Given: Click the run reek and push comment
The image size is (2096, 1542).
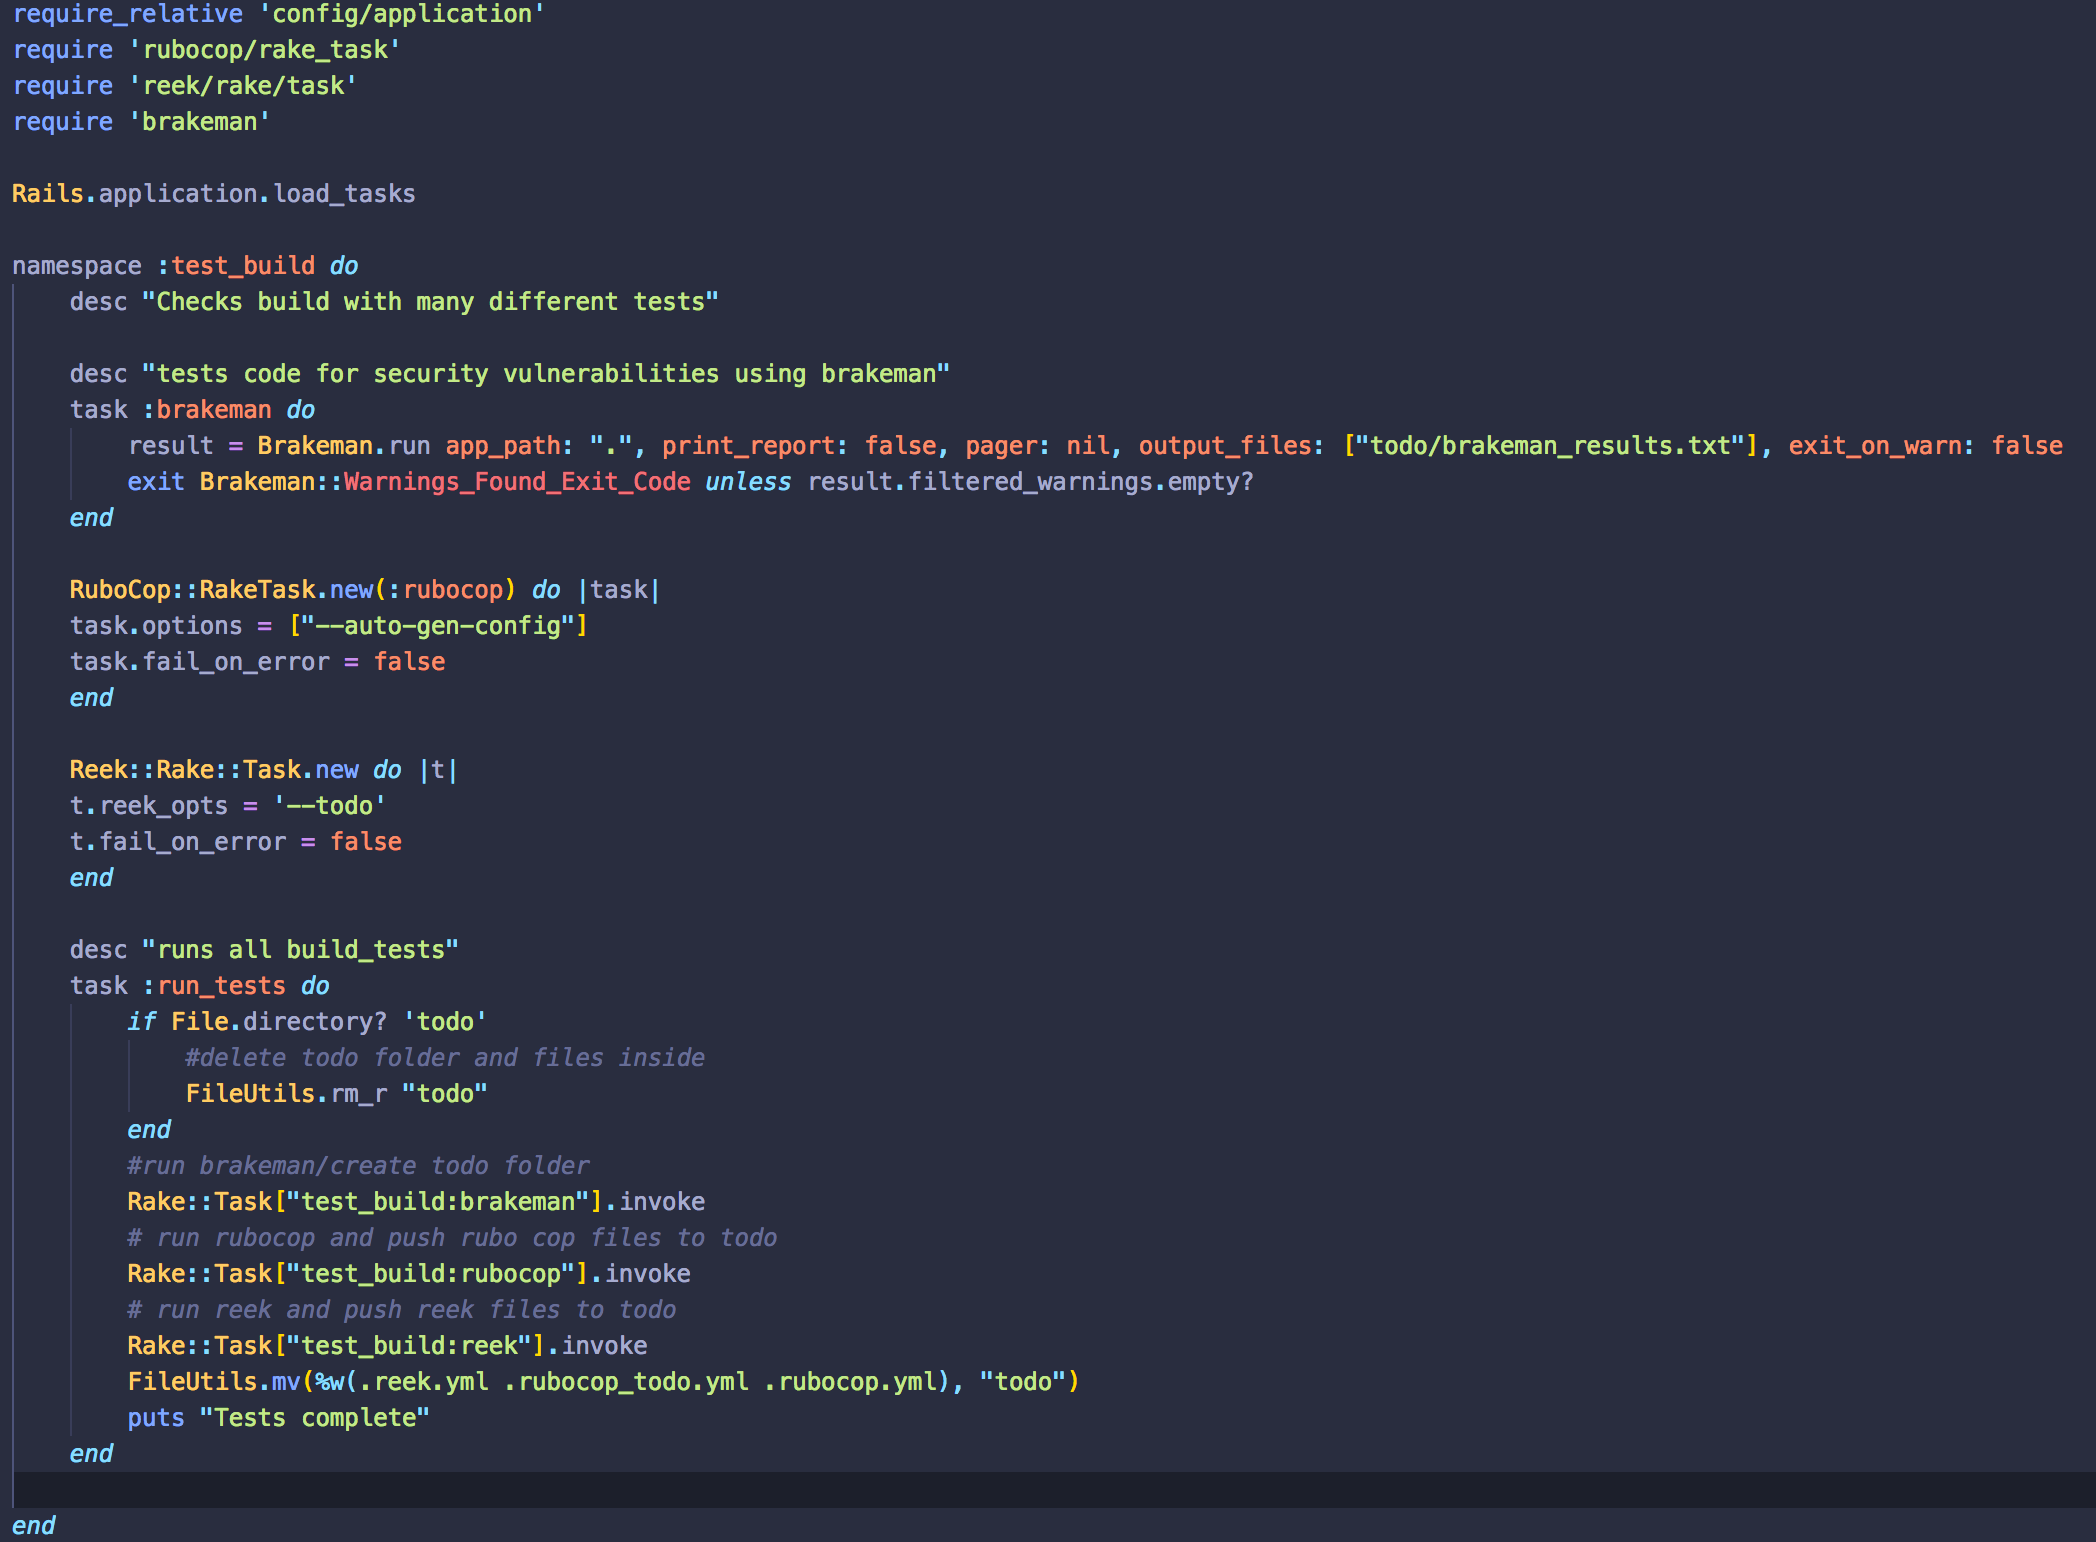Looking at the screenshot, I should coord(402,1310).
